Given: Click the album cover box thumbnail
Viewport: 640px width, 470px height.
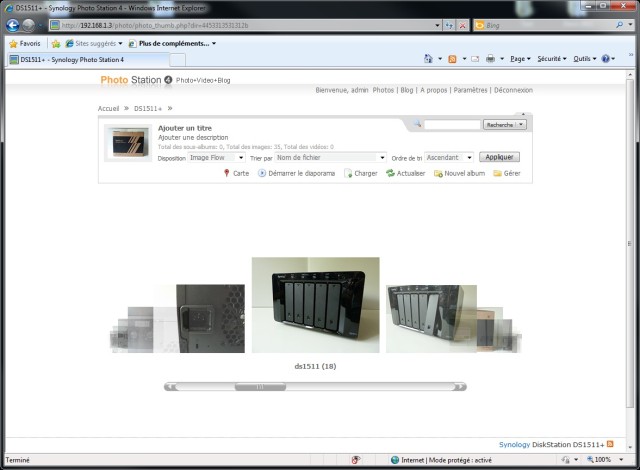Looking at the screenshot, I should tap(128, 143).
